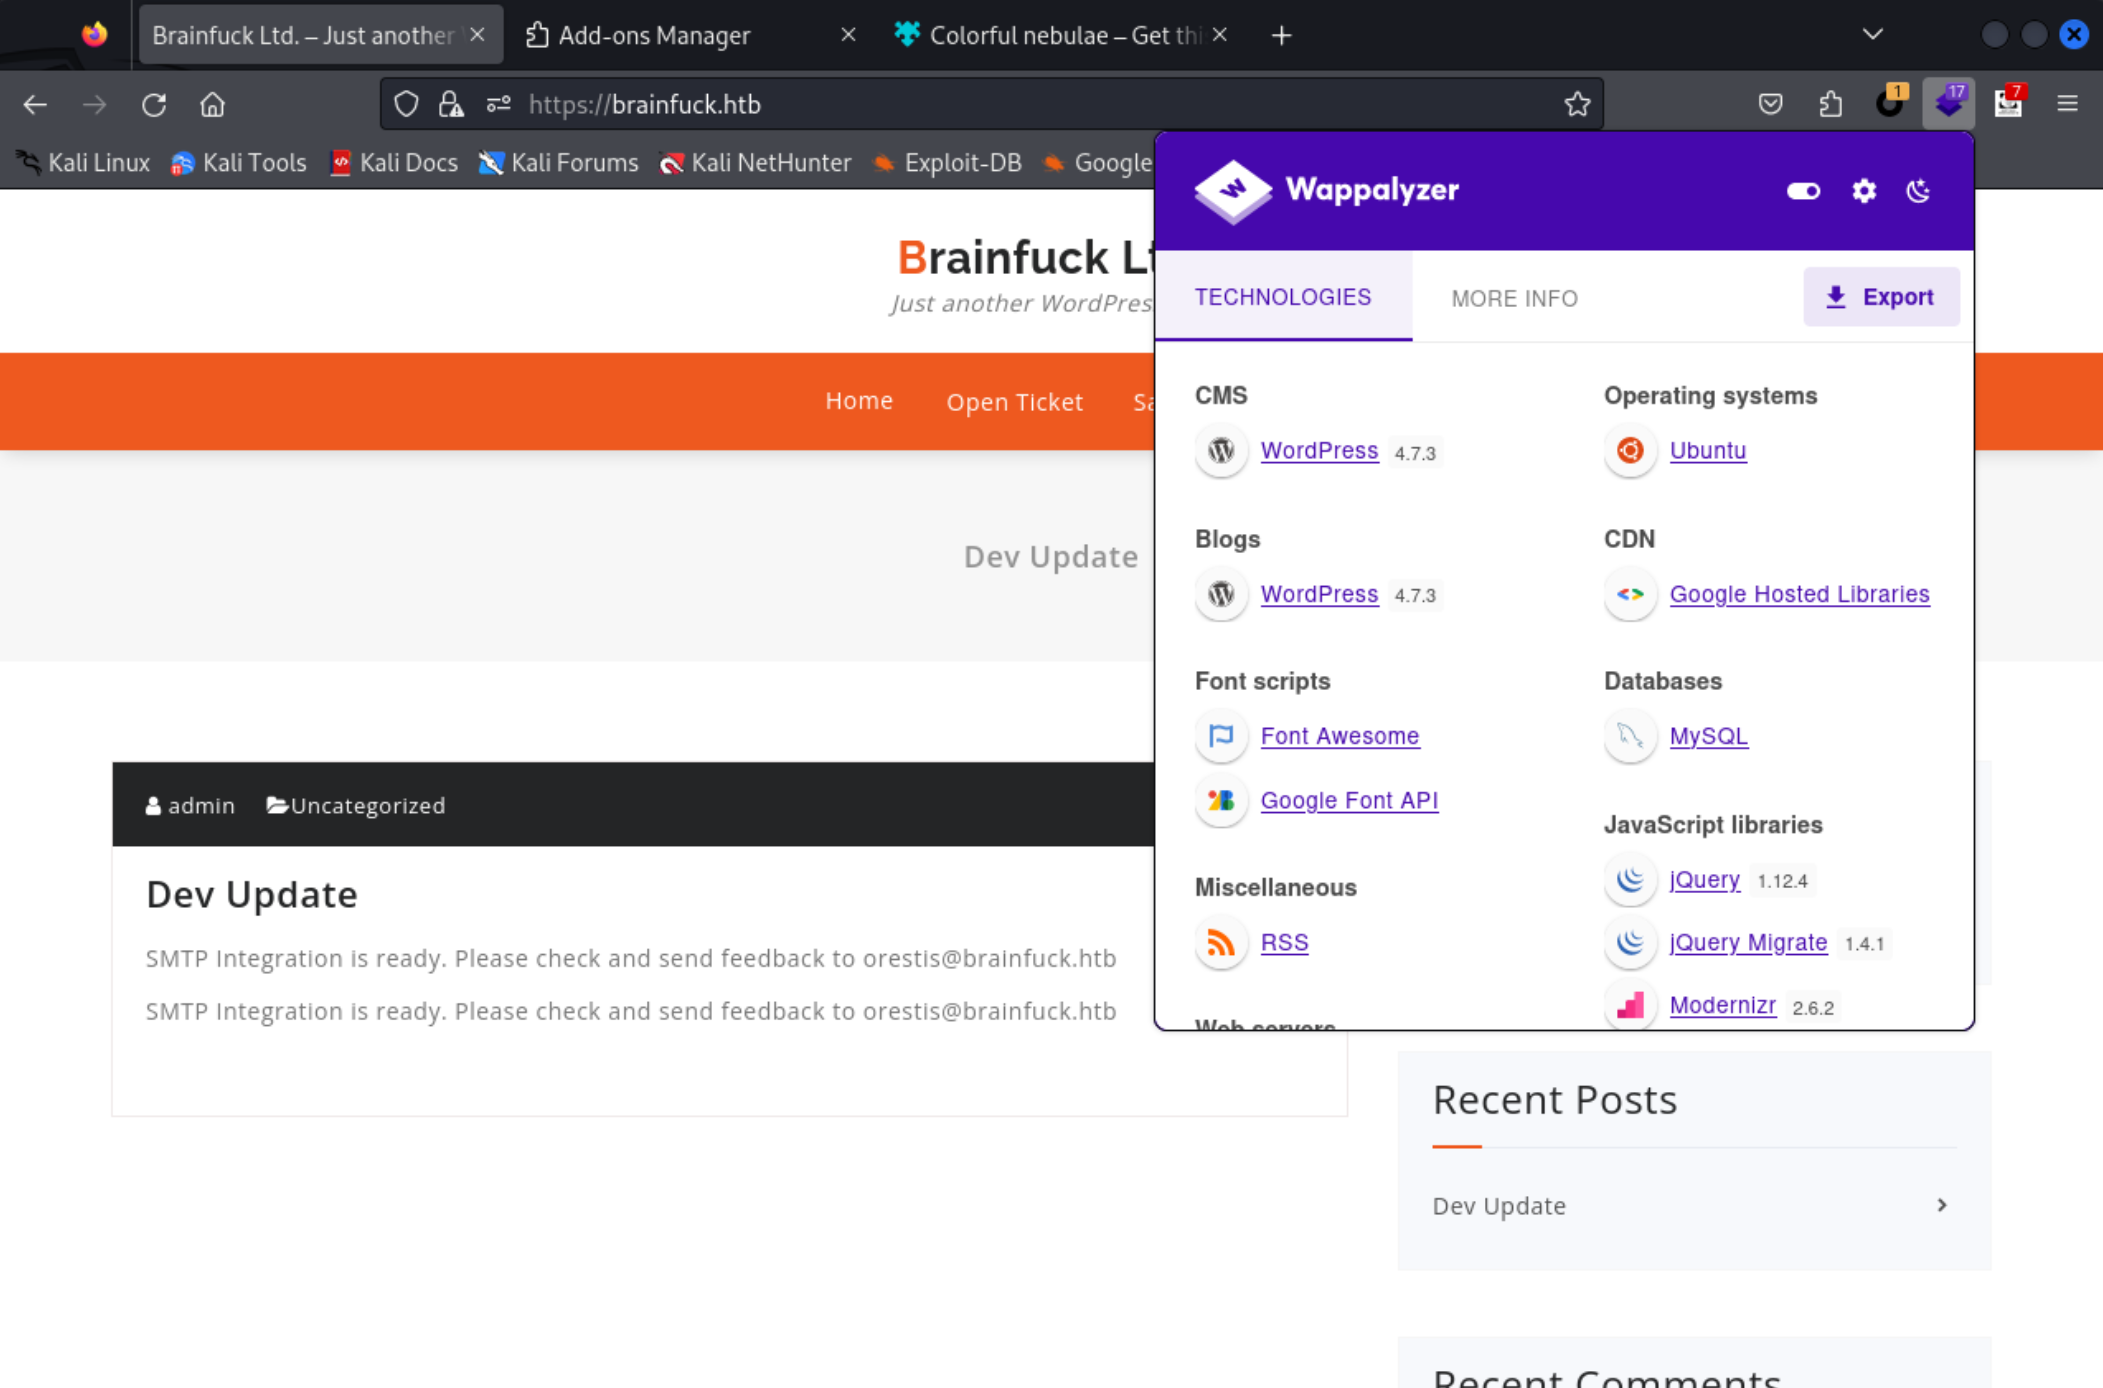Screen dimensions: 2103x1388
Task: Bookmark this page with the star
Action: tap(1577, 104)
